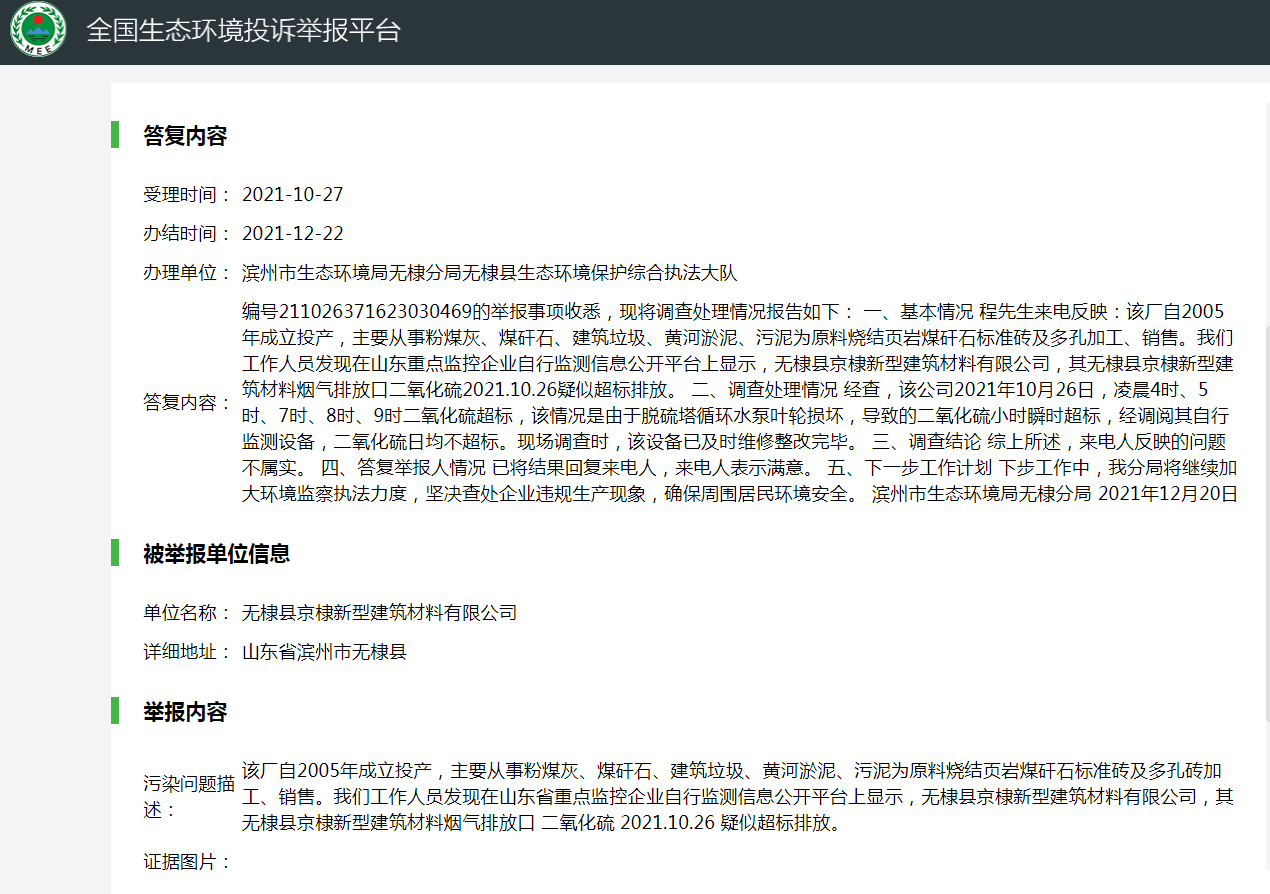The width and height of the screenshot is (1270, 894).
Task: Click the 全国生态环境投诉举报平台 site title
Action: pos(243,30)
